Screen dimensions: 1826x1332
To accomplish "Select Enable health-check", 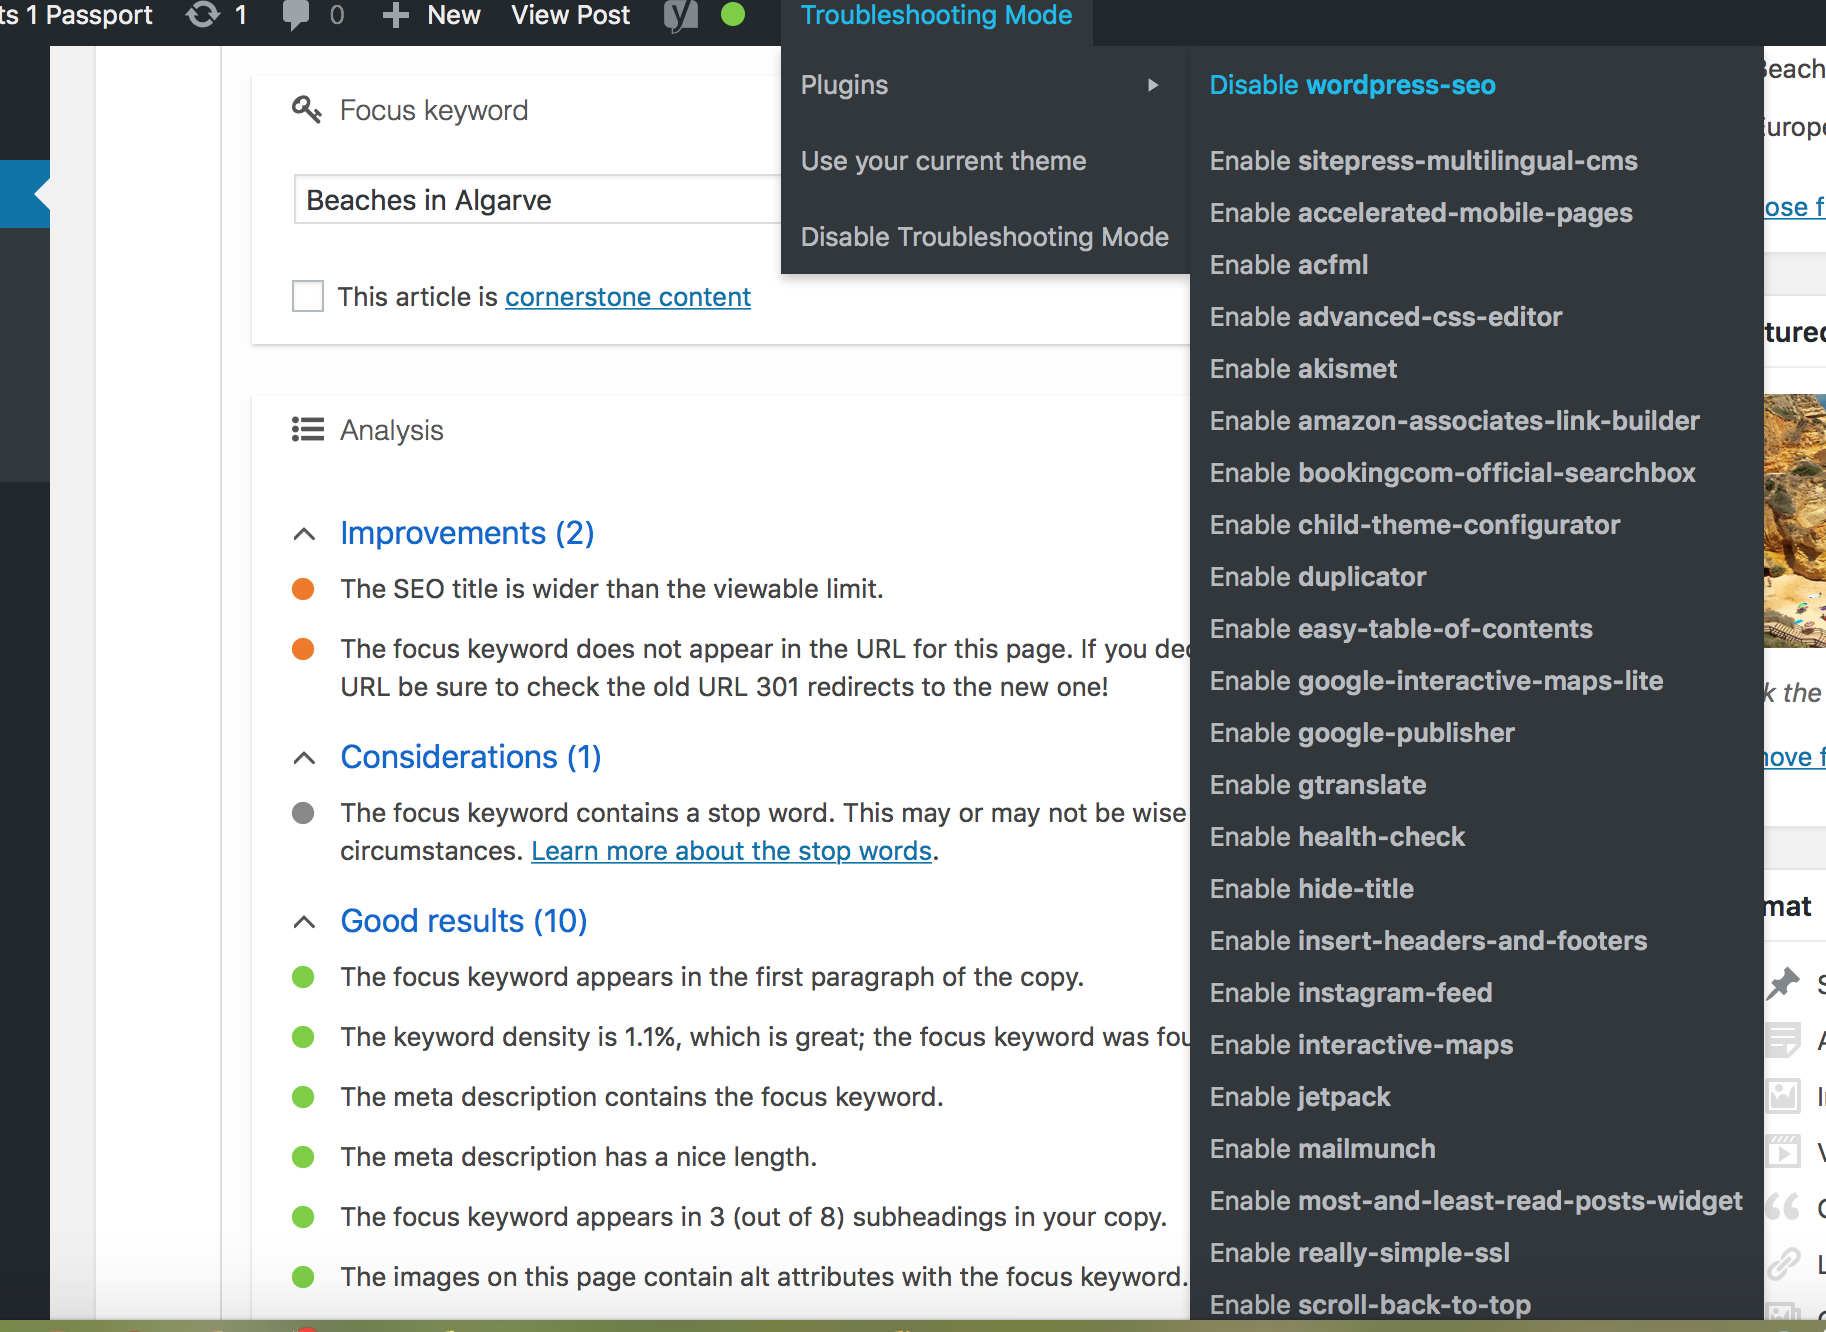I will (1337, 837).
